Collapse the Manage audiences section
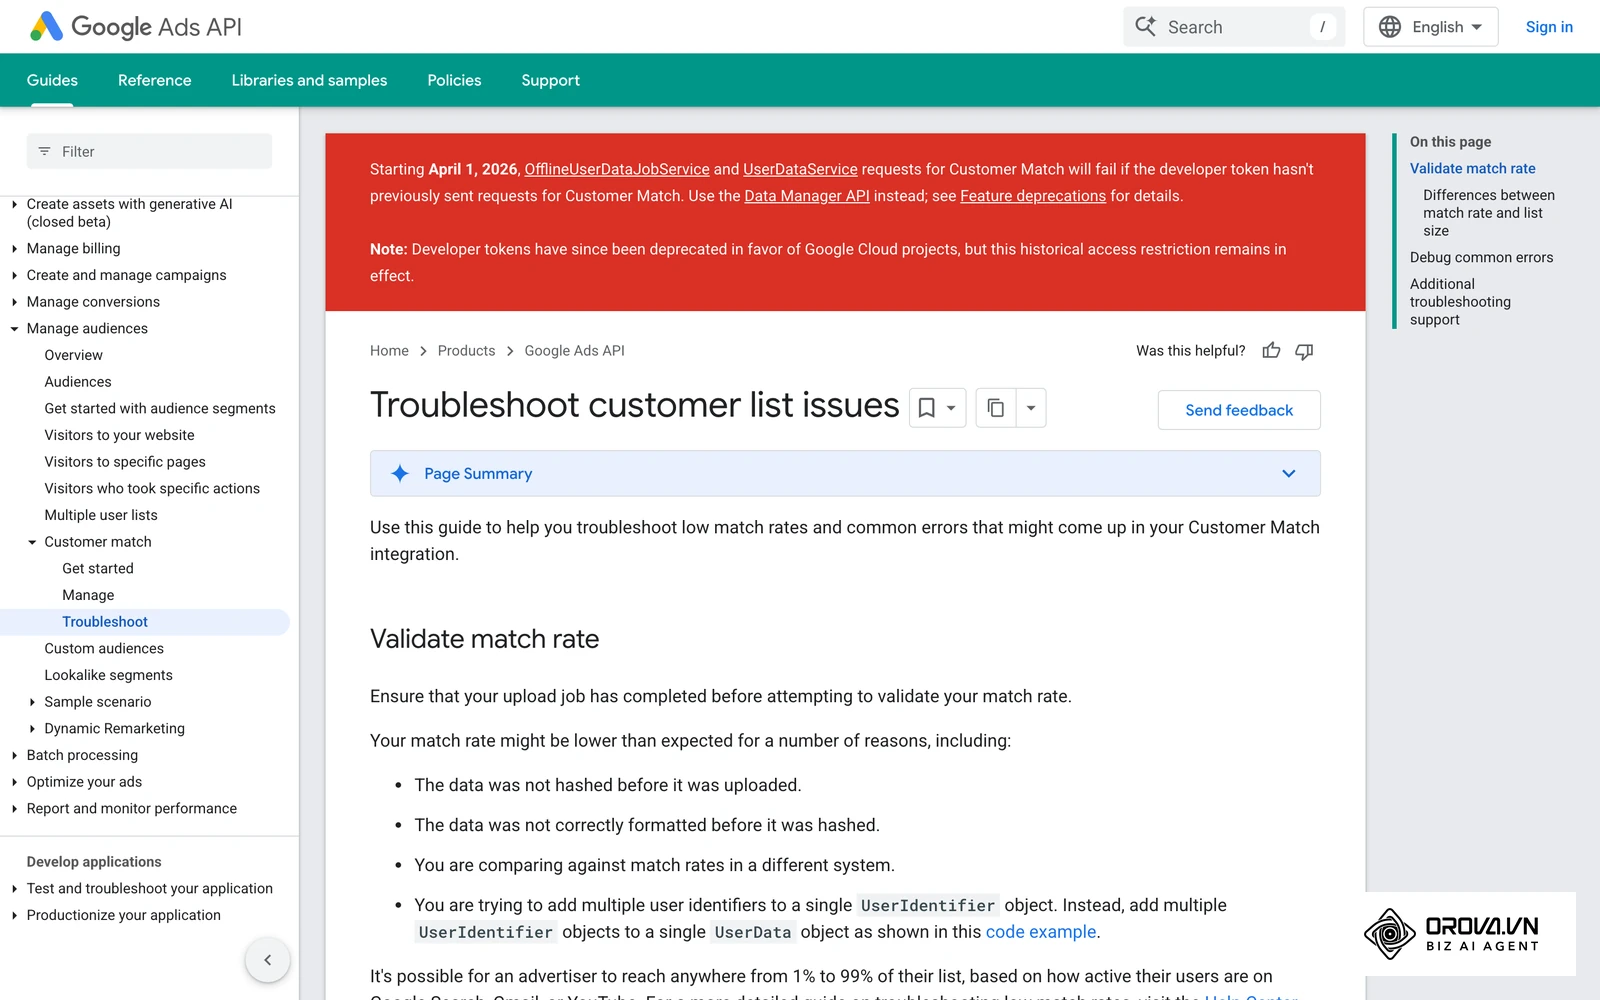Image resolution: width=1600 pixels, height=1000 pixels. 15,329
